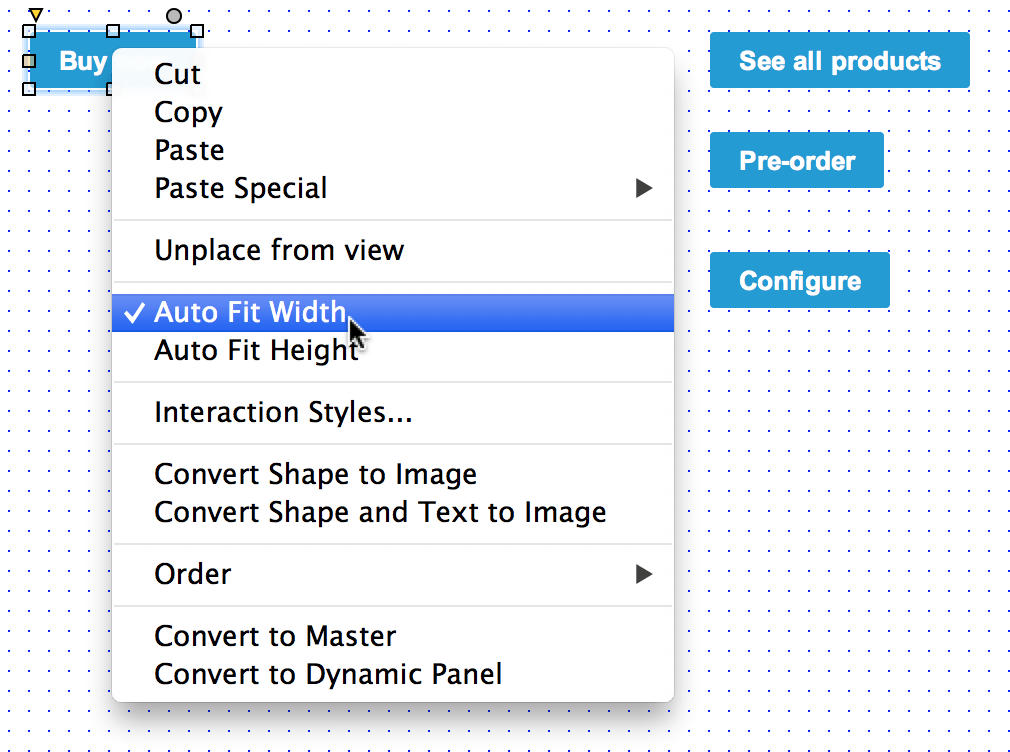The width and height of the screenshot is (1010, 752).
Task: Expand the Paste Special submenu arrow
Action: pos(644,188)
